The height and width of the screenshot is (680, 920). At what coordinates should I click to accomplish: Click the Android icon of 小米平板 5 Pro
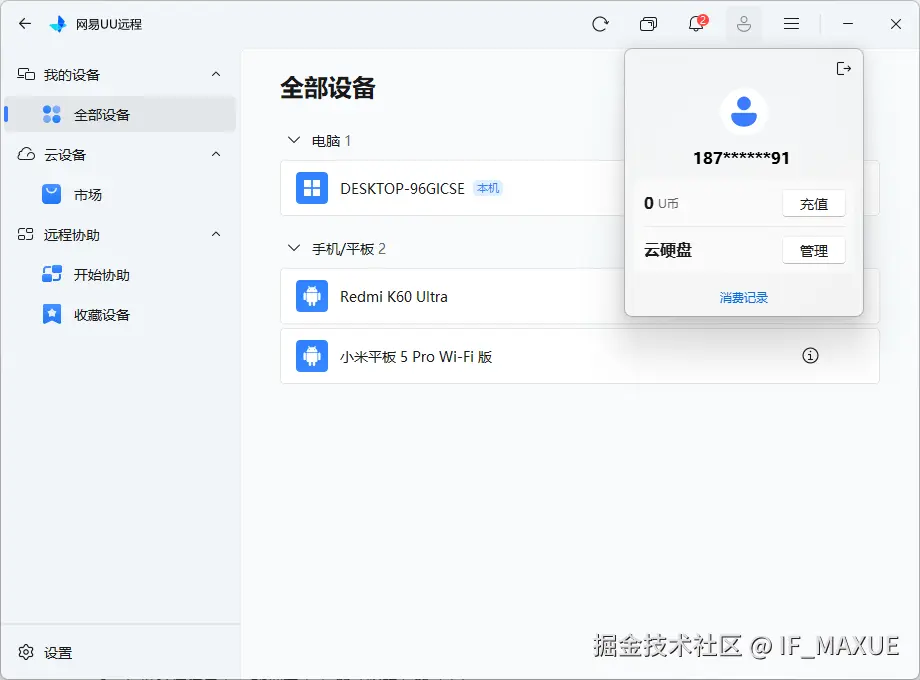click(x=312, y=356)
